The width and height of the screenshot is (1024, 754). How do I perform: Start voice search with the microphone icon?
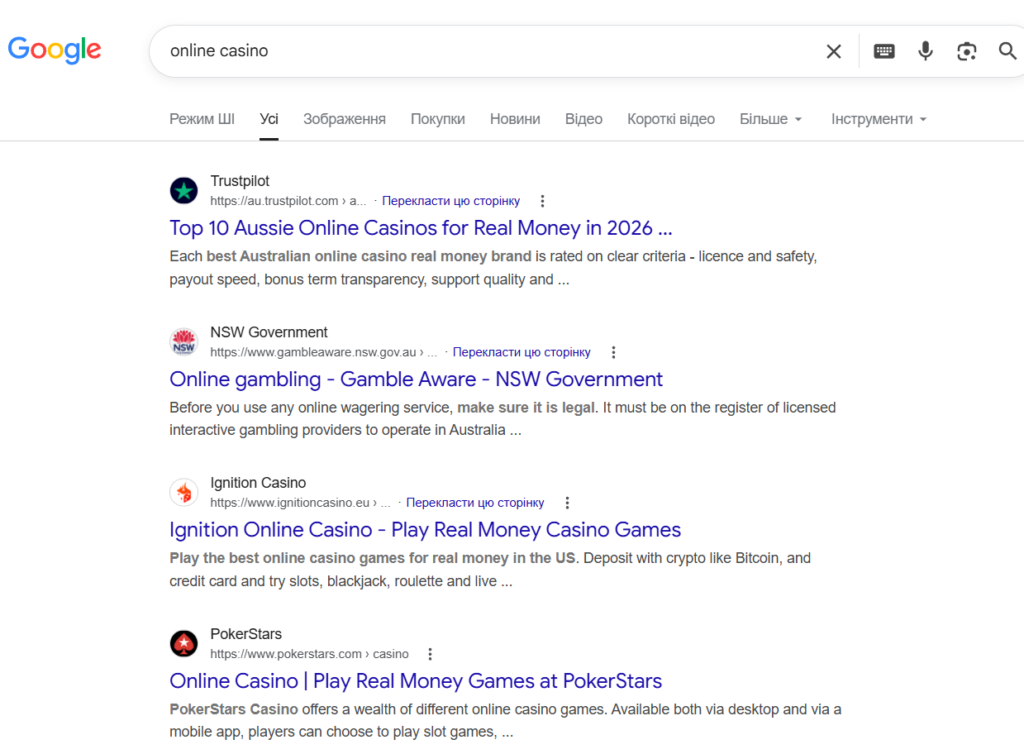(925, 51)
